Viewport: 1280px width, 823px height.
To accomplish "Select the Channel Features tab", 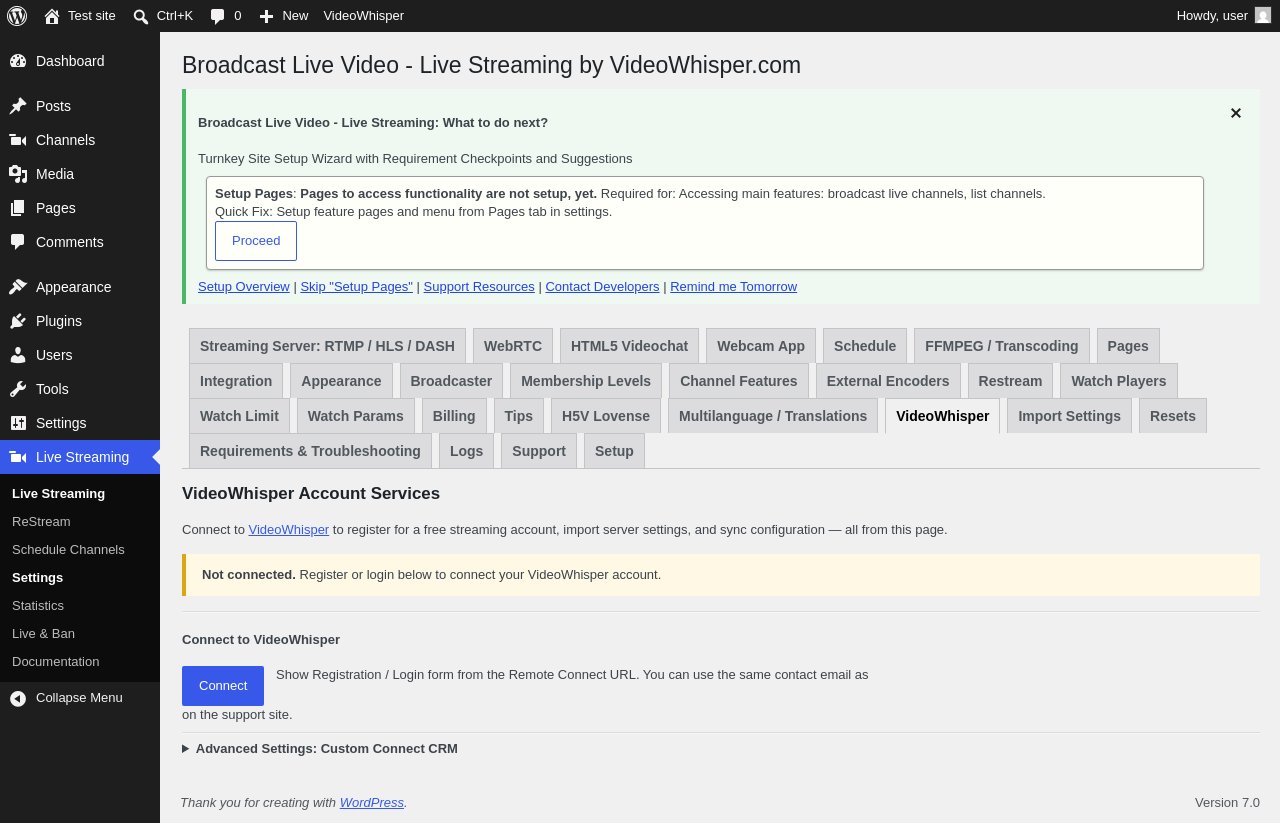I will pos(739,381).
